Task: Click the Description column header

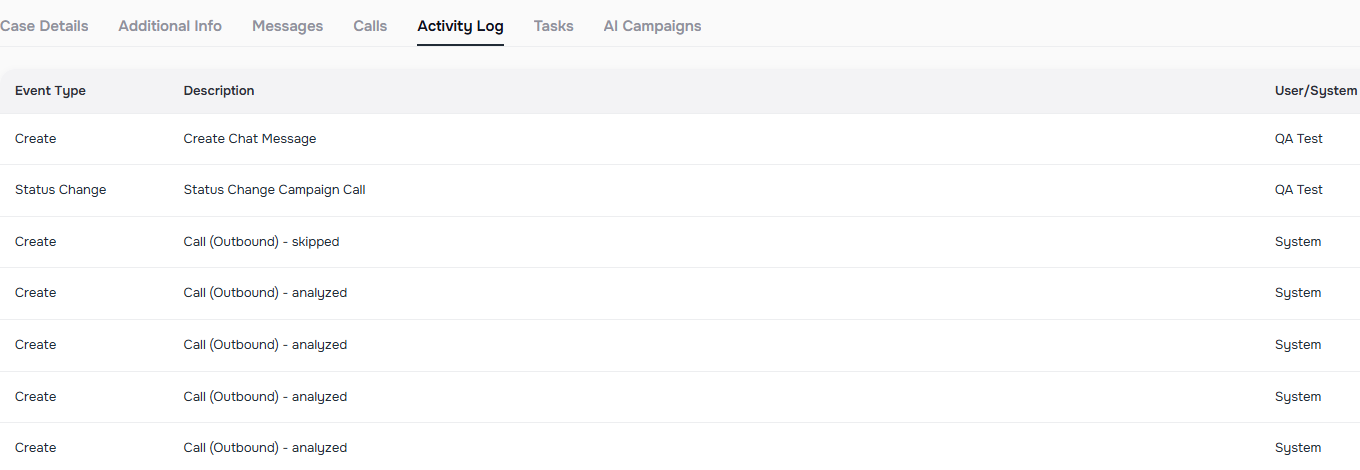Action: click(x=219, y=91)
